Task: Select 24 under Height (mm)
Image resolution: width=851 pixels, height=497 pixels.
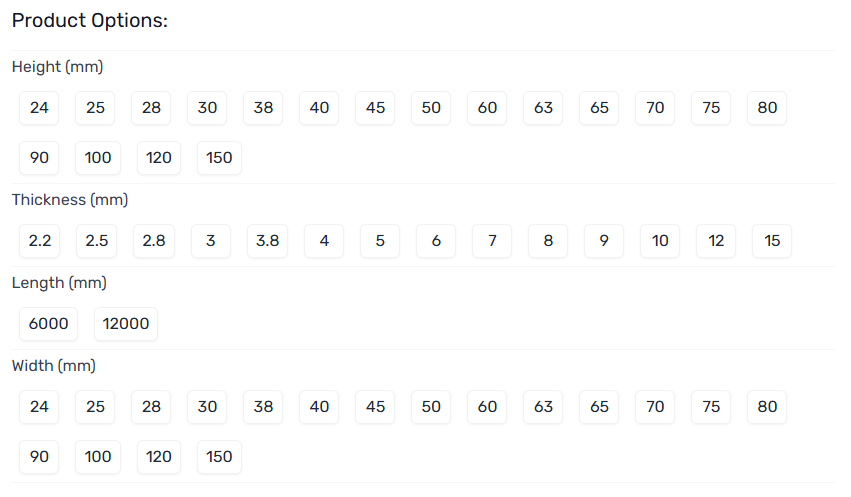Action: coord(39,108)
